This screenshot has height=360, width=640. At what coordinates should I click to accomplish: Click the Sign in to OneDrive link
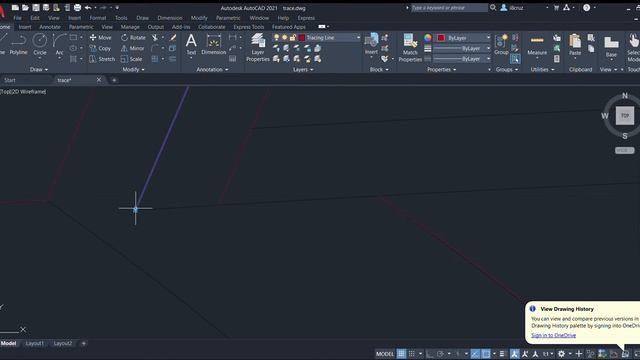[553, 336]
